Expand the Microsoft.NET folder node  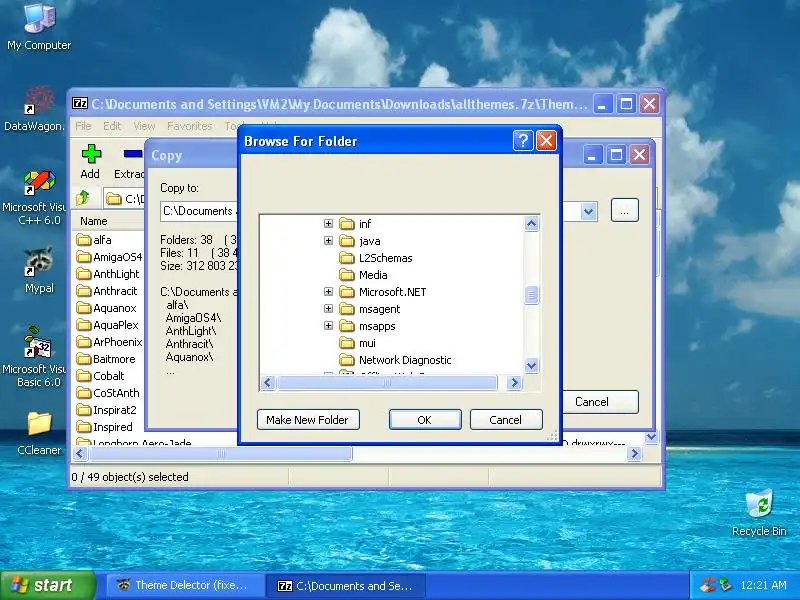[329, 291]
